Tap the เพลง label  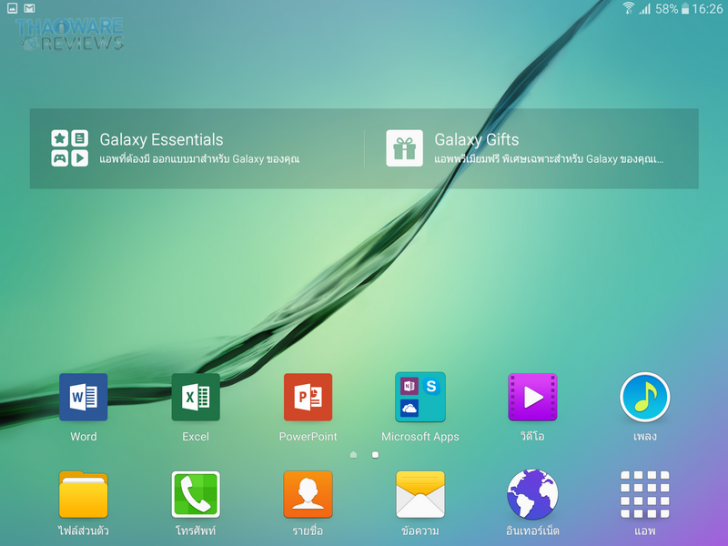645,436
